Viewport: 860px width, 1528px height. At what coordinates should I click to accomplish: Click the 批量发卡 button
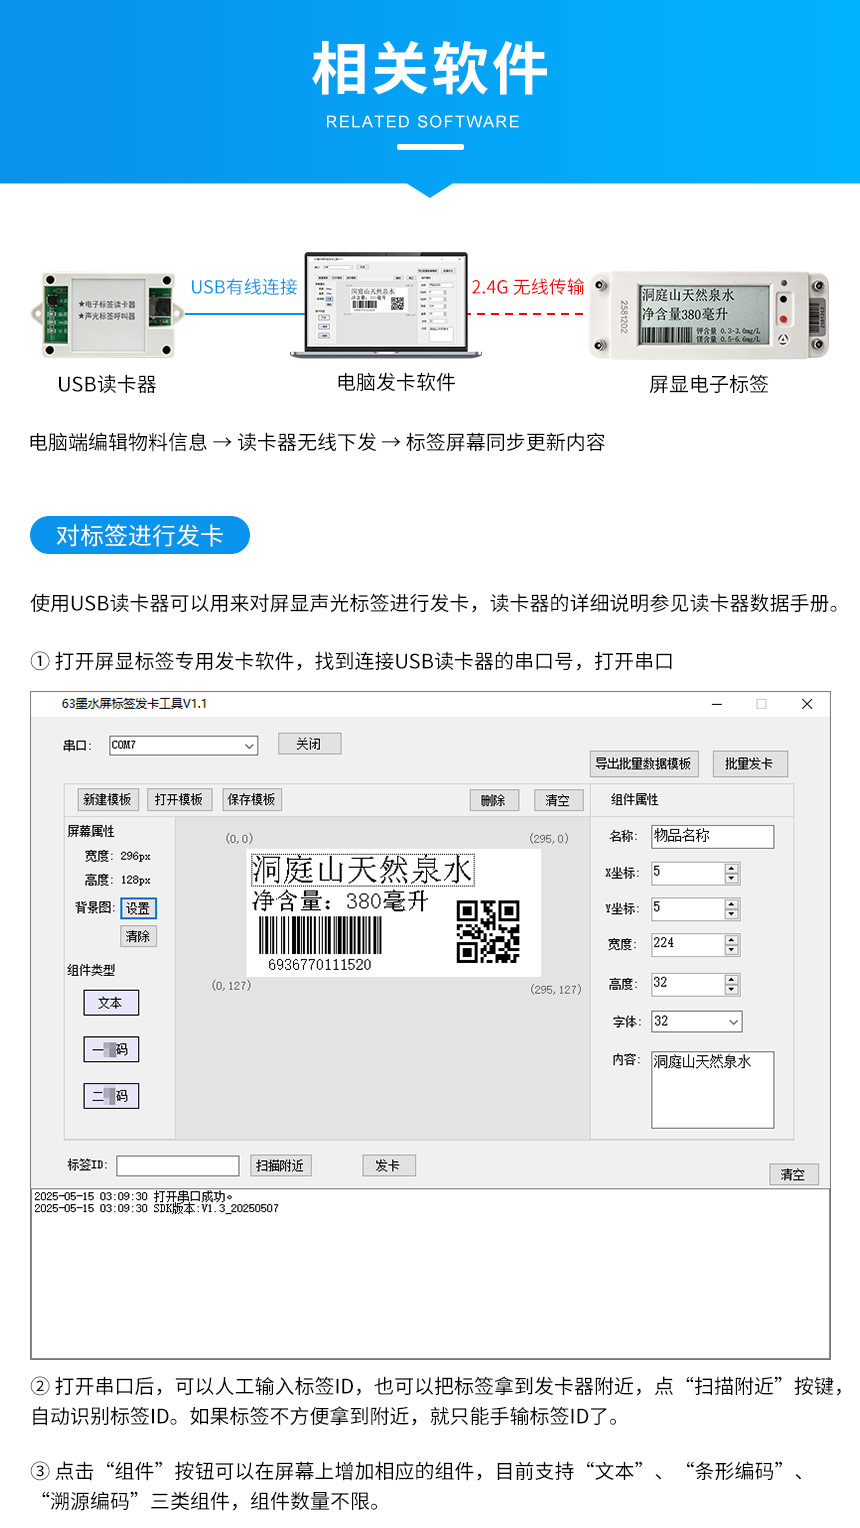pos(750,763)
